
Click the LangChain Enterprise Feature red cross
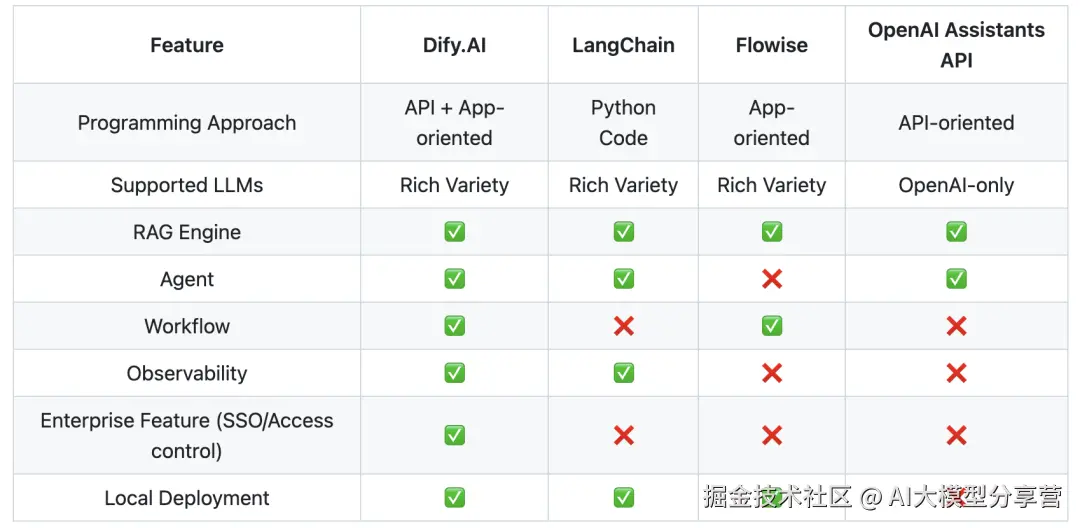point(623,435)
